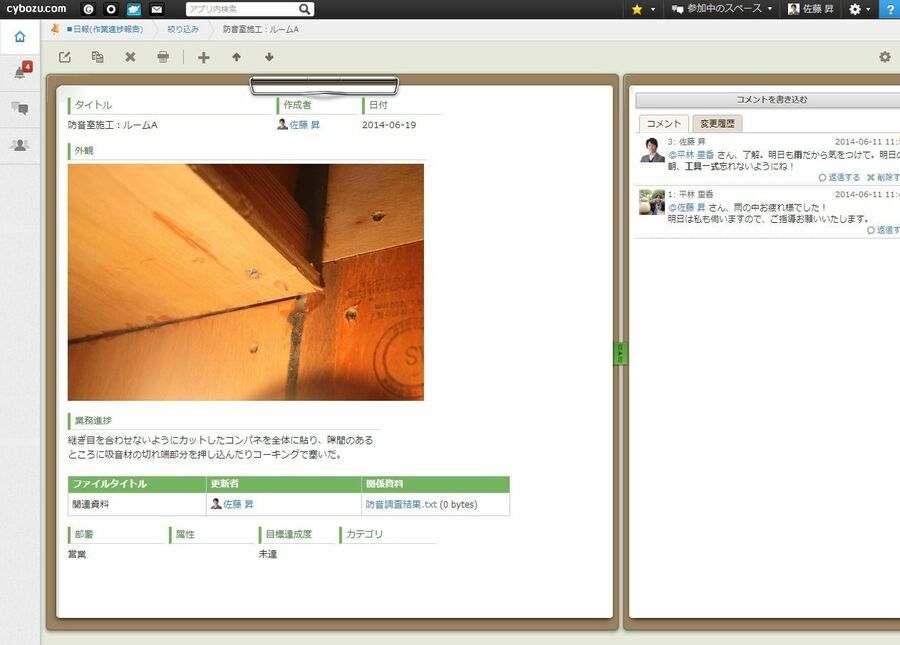This screenshot has height=645, width=900.
Task: Open notifications bell in the sidebar
Action: 20,72
